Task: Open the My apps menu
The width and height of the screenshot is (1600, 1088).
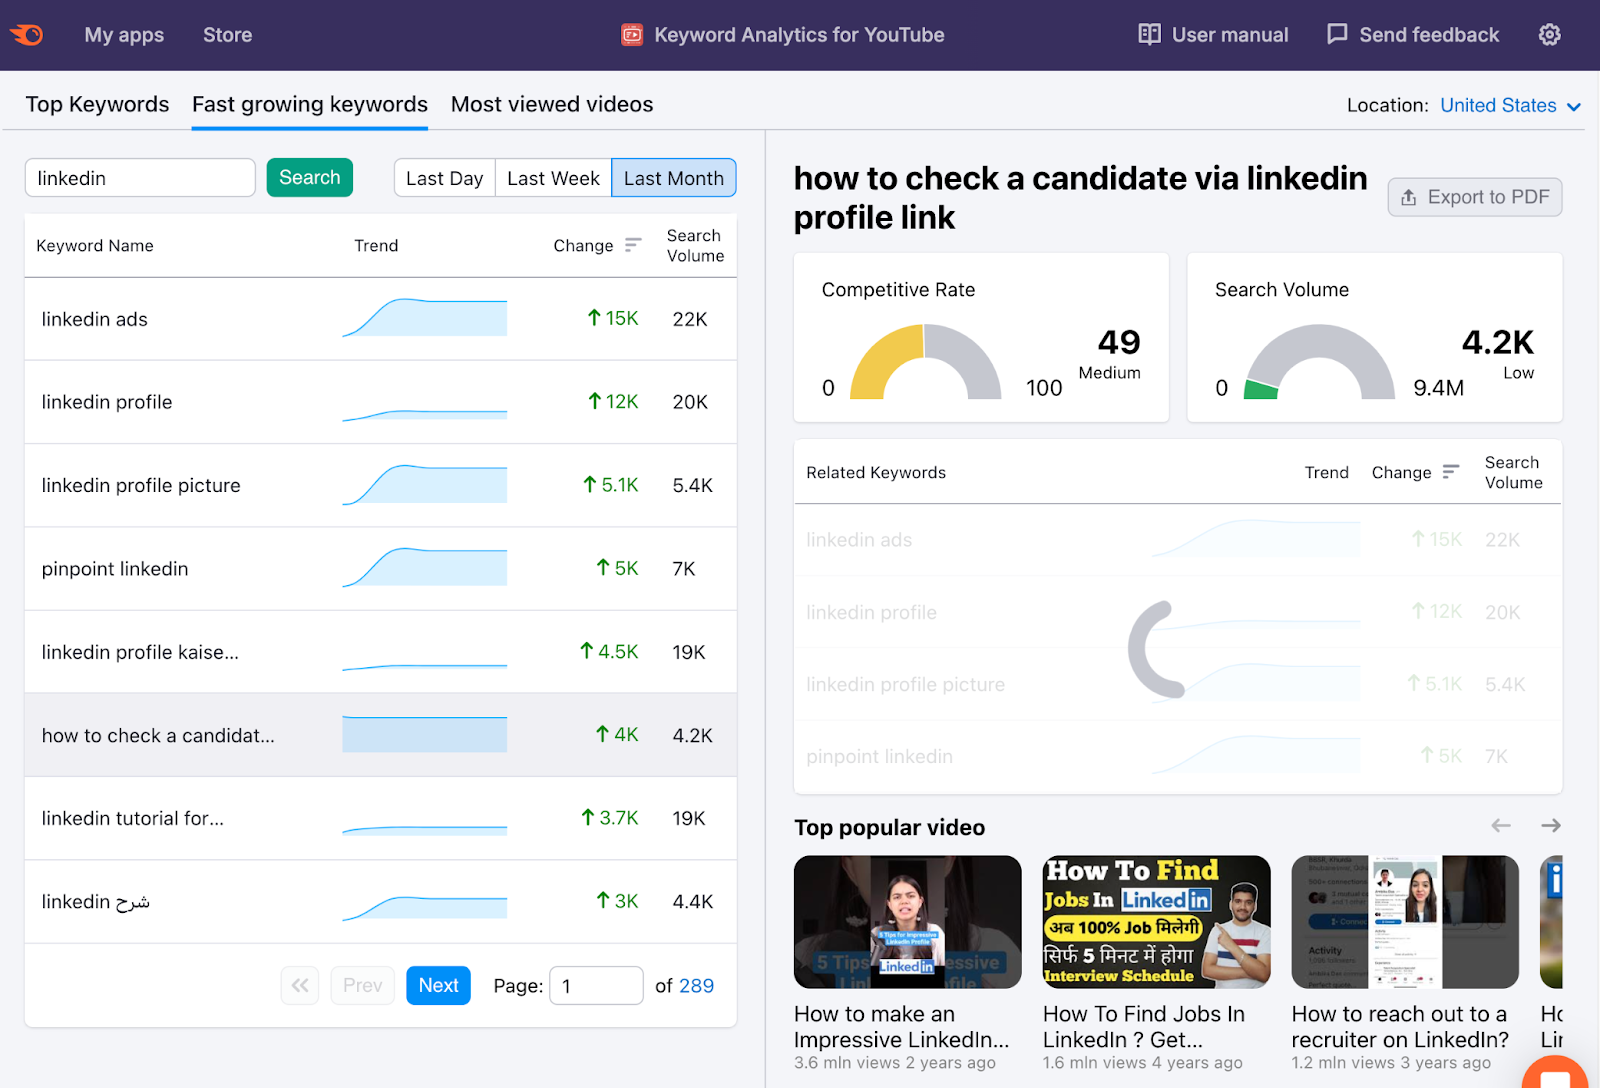Action: point(124,34)
